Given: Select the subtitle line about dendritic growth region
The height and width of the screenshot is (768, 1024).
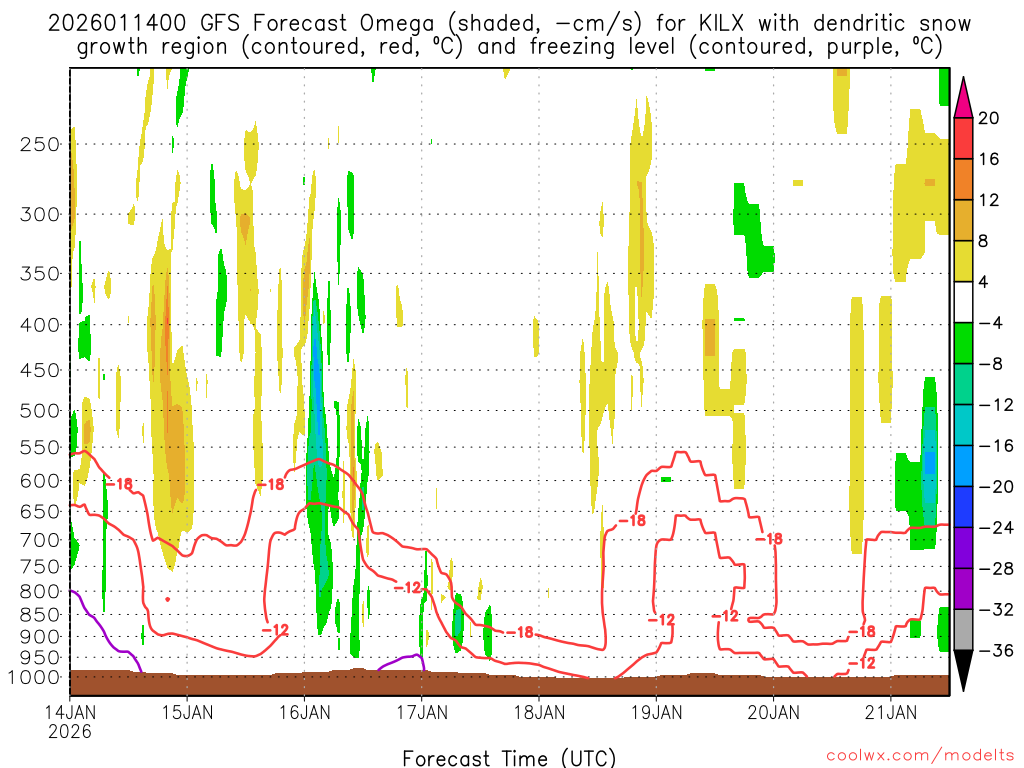Looking at the screenshot, I should pyautogui.click(x=509, y=47).
